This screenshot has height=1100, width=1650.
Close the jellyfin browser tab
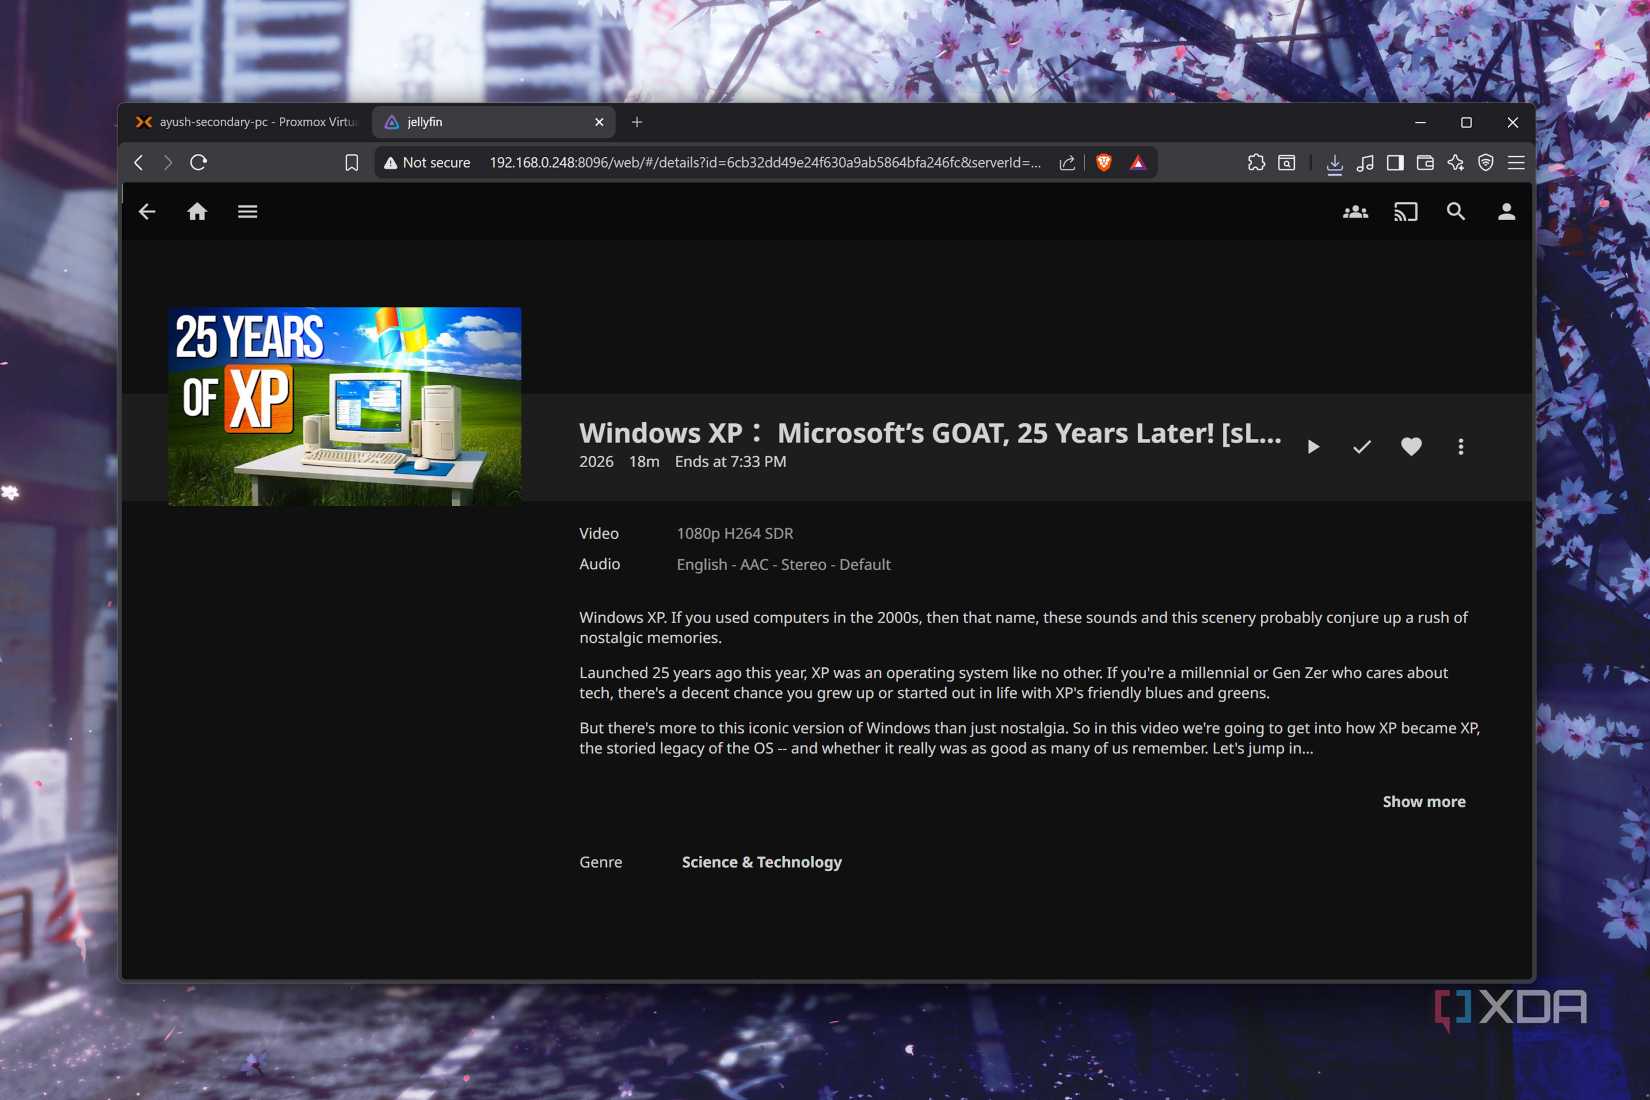coord(599,122)
